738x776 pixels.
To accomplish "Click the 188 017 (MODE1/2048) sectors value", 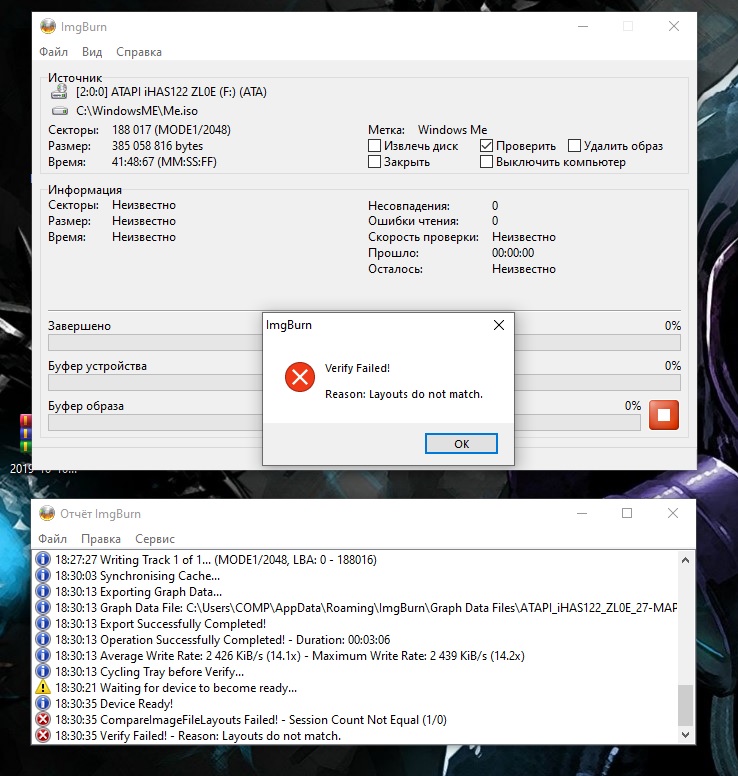I will pyautogui.click(x=171, y=130).
